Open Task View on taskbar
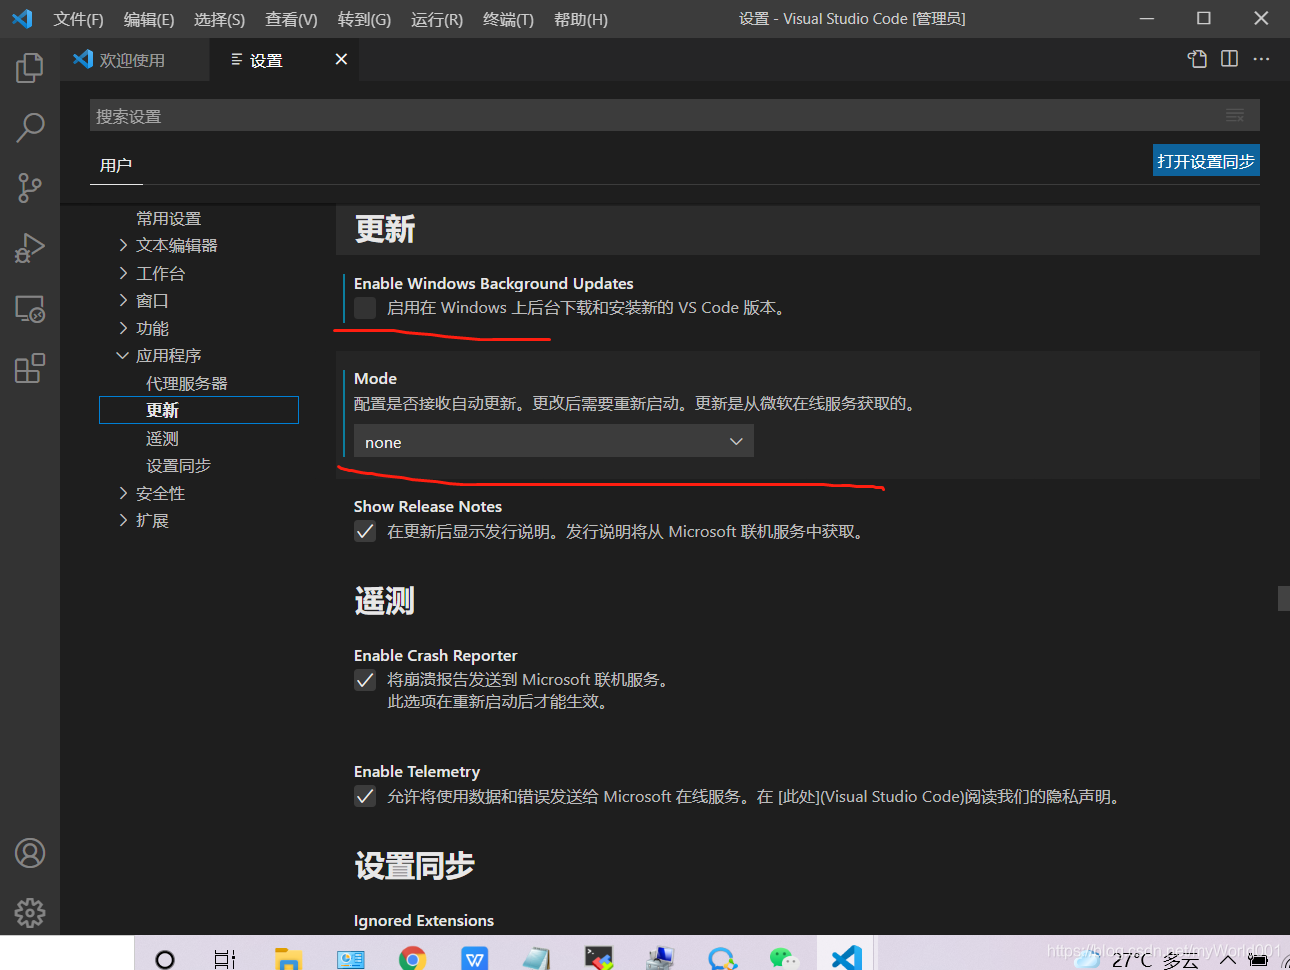This screenshot has height=970, width=1290. tap(225, 959)
